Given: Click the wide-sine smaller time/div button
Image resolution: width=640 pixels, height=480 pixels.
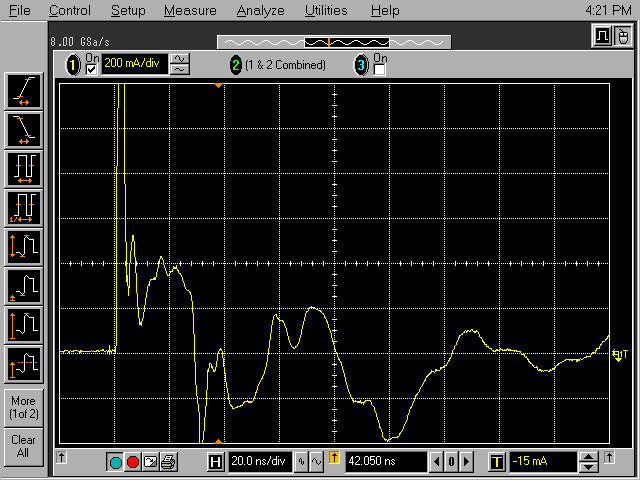Looking at the screenshot, I should click(x=316, y=462).
